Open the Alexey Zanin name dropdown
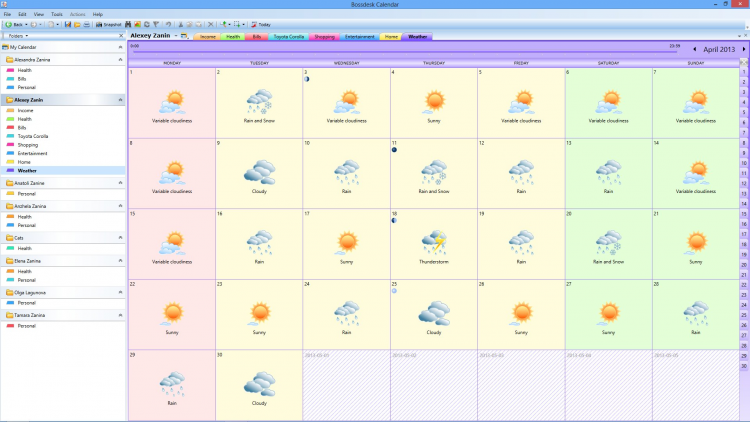Viewport: 750px width, 422px height. tap(176, 36)
